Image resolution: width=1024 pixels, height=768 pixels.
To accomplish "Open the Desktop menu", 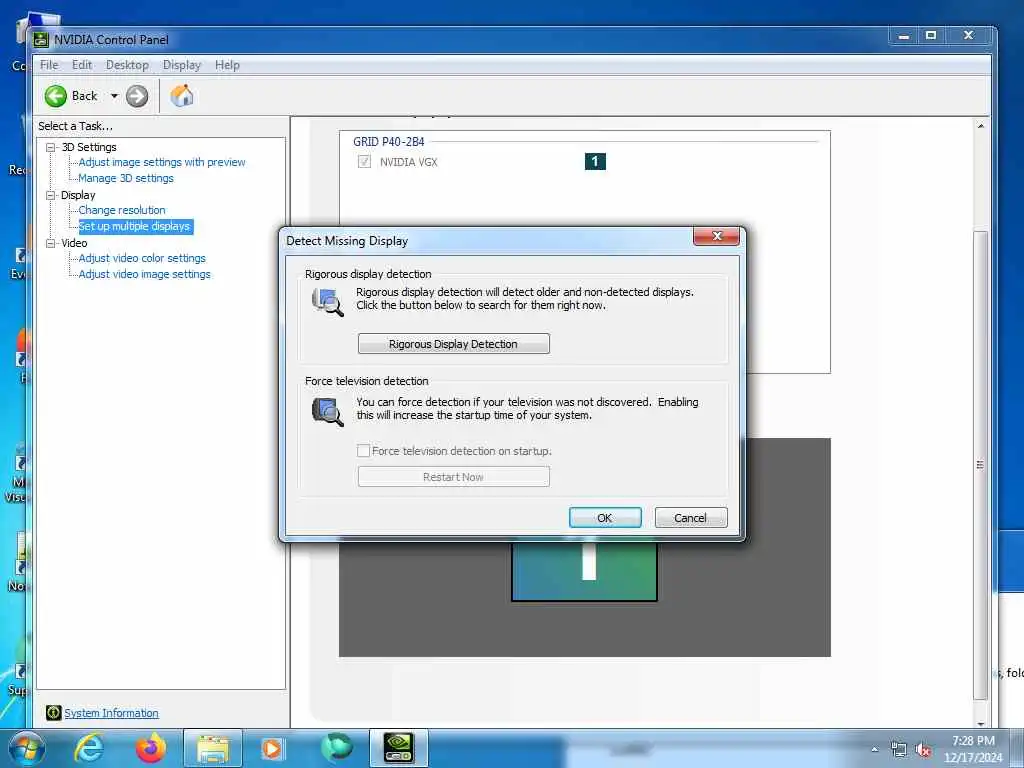I will point(127,65).
